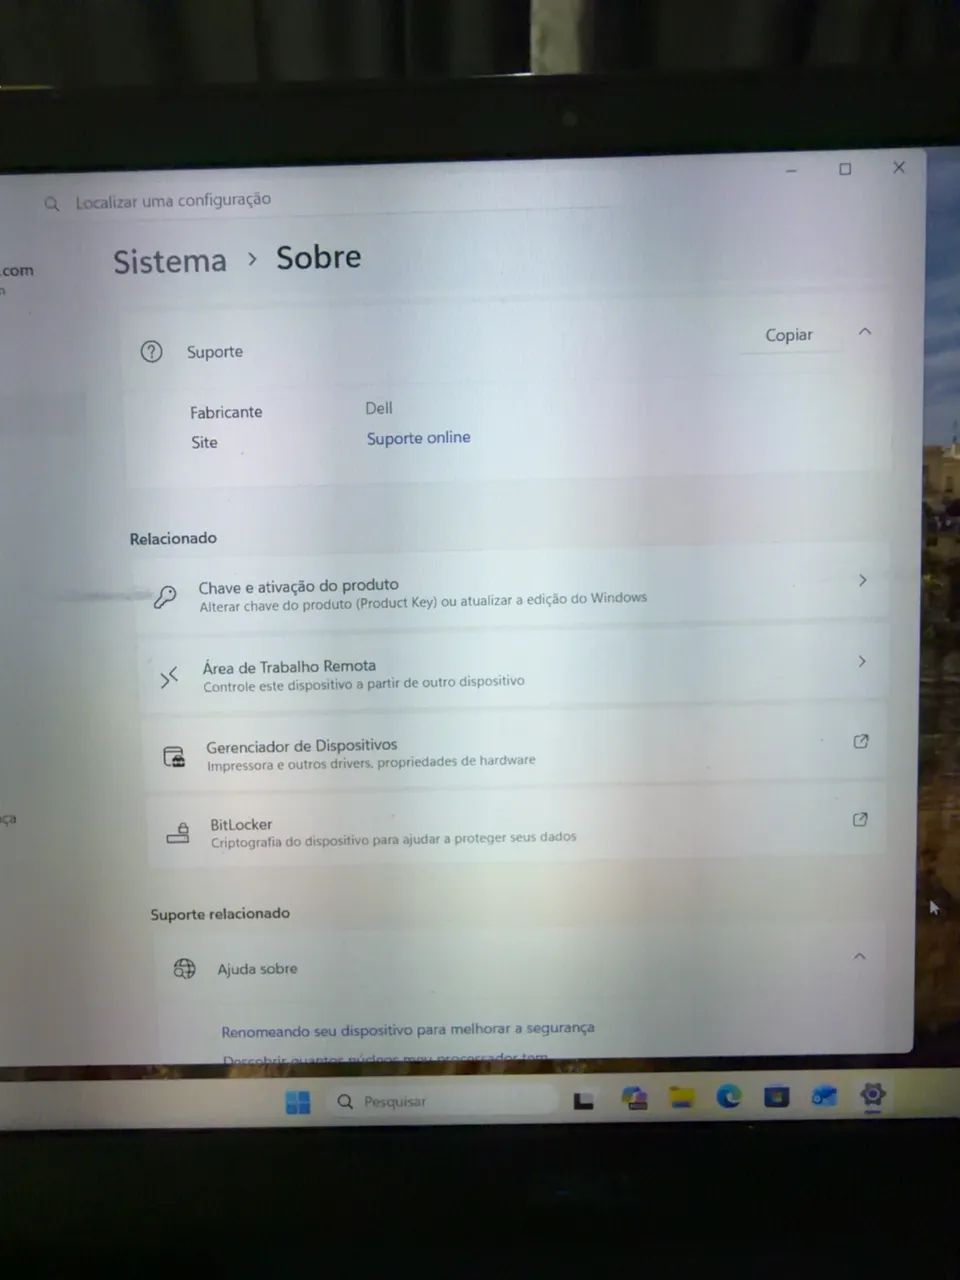The height and width of the screenshot is (1280, 960).
Task: Click the search magnifier icon in Settings
Action: (x=52, y=204)
